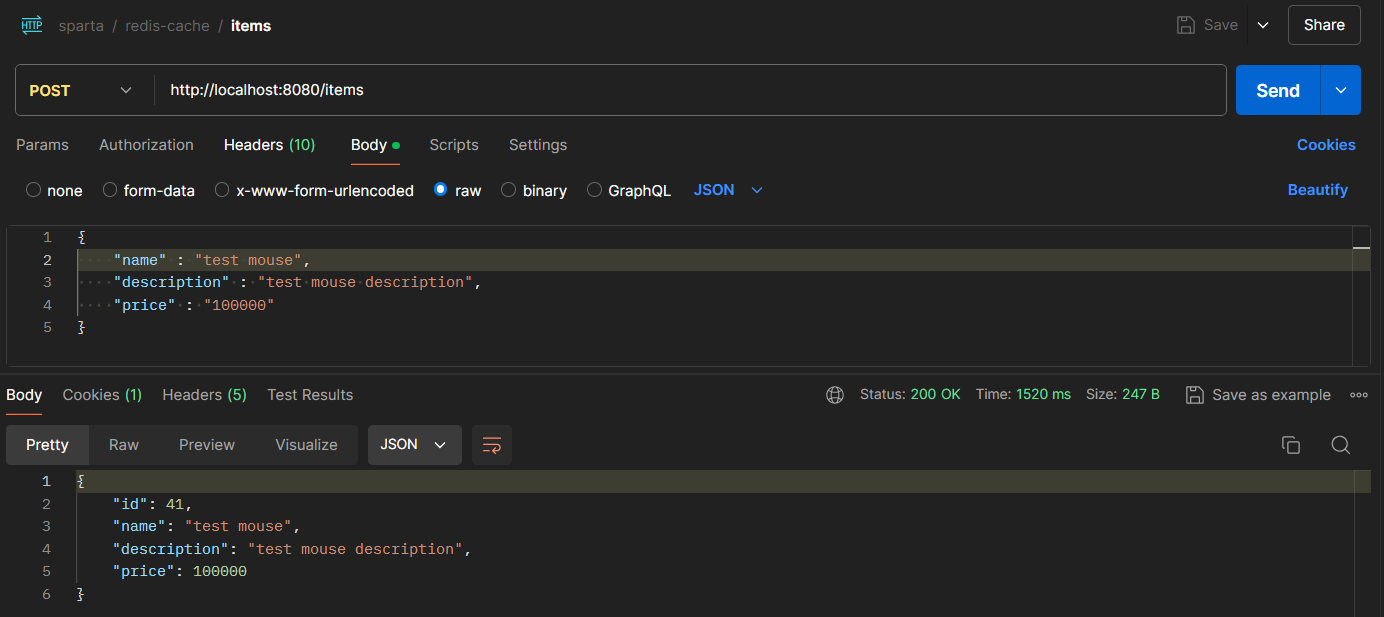This screenshot has width=1384, height=617.
Task: Open the Authorization tab
Action: 146,145
